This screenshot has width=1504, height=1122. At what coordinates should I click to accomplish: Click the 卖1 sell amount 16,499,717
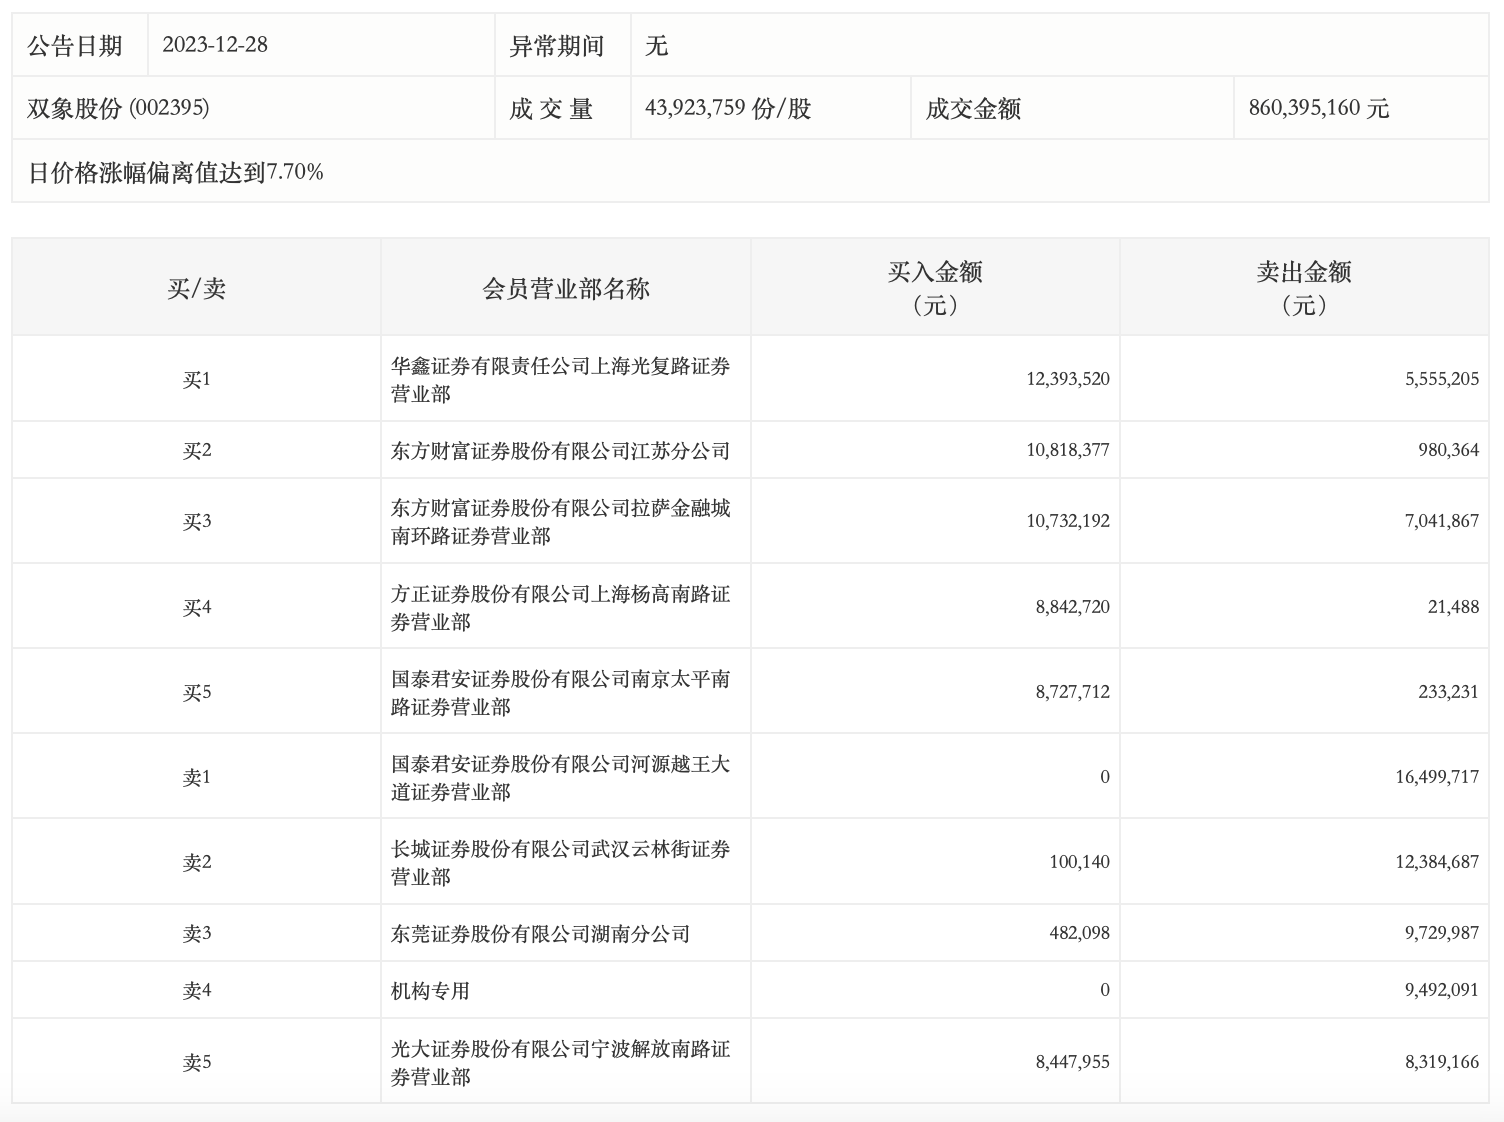(1436, 777)
